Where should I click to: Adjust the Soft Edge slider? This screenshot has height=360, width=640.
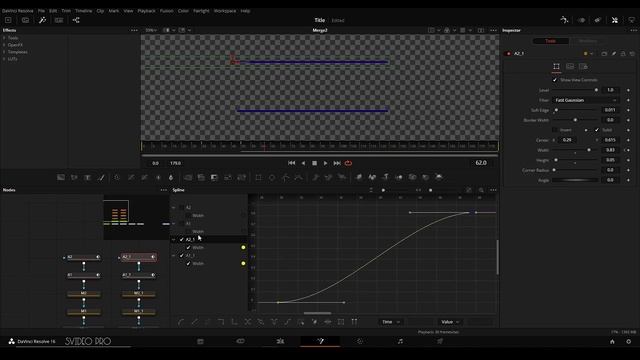[575, 110]
